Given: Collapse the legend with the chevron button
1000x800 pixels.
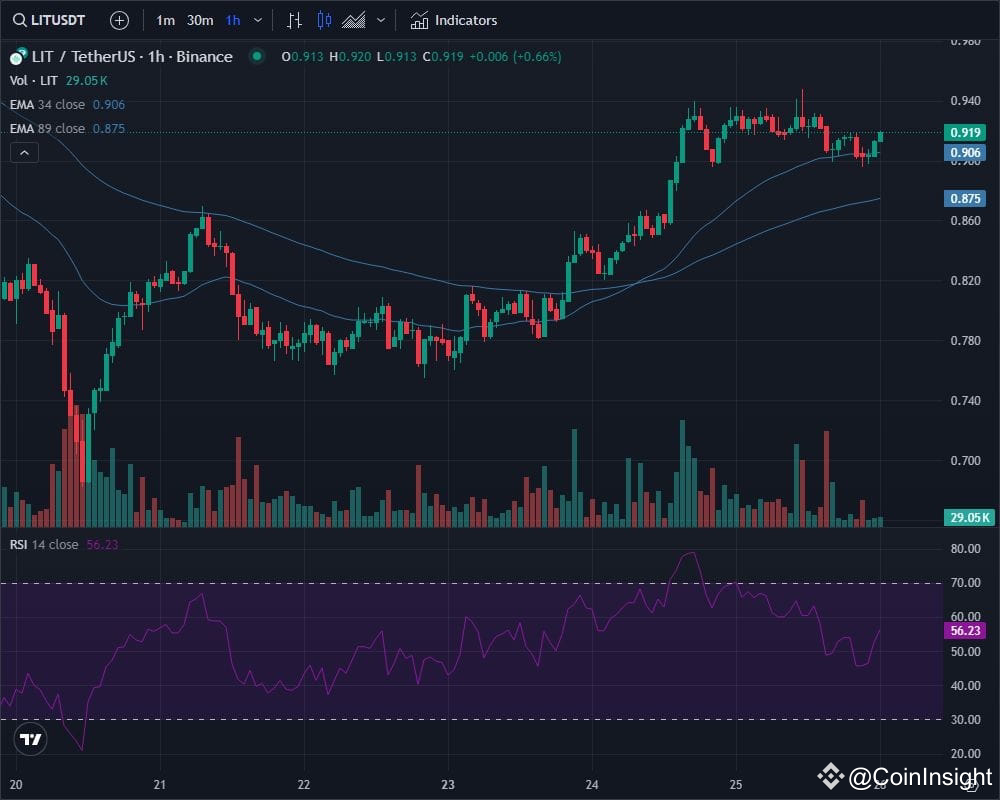Looking at the screenshot, I should [23, 152].
